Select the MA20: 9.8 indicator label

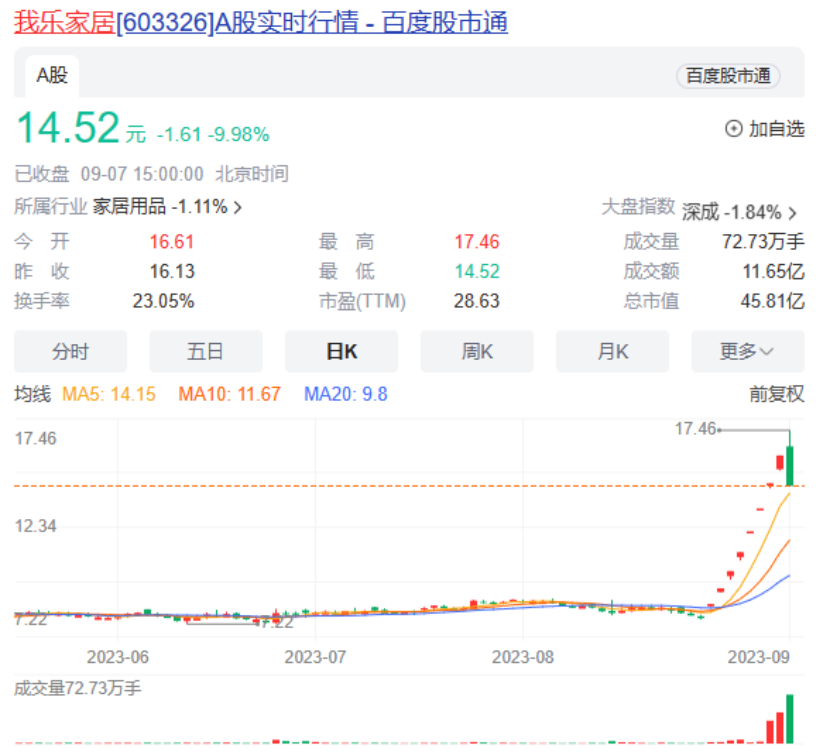[x=346, y=394]
